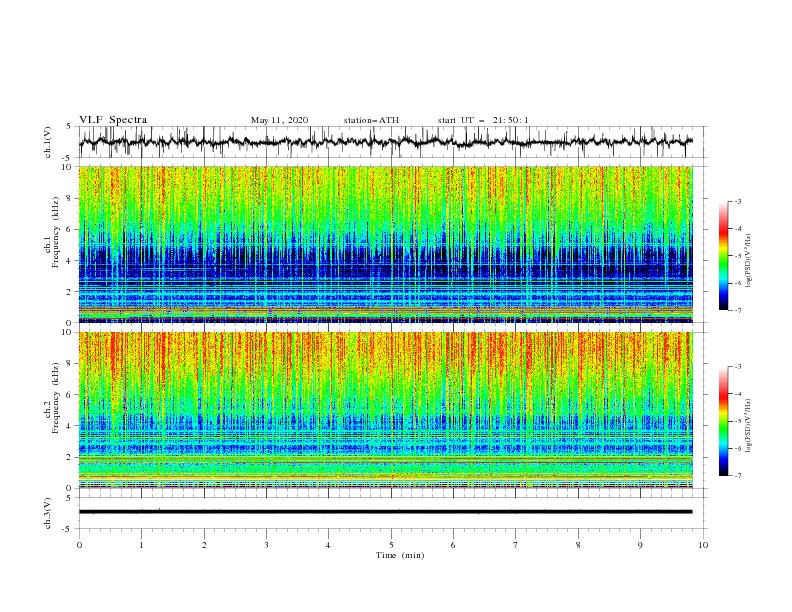792x612 pixels.
Task: Click the 'Time (min)' axis title
Action: pos(400,555)
